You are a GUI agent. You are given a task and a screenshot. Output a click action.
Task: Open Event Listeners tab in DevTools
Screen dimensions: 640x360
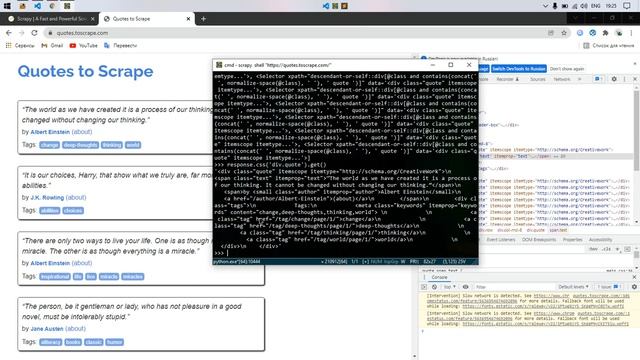coord(501,240)
